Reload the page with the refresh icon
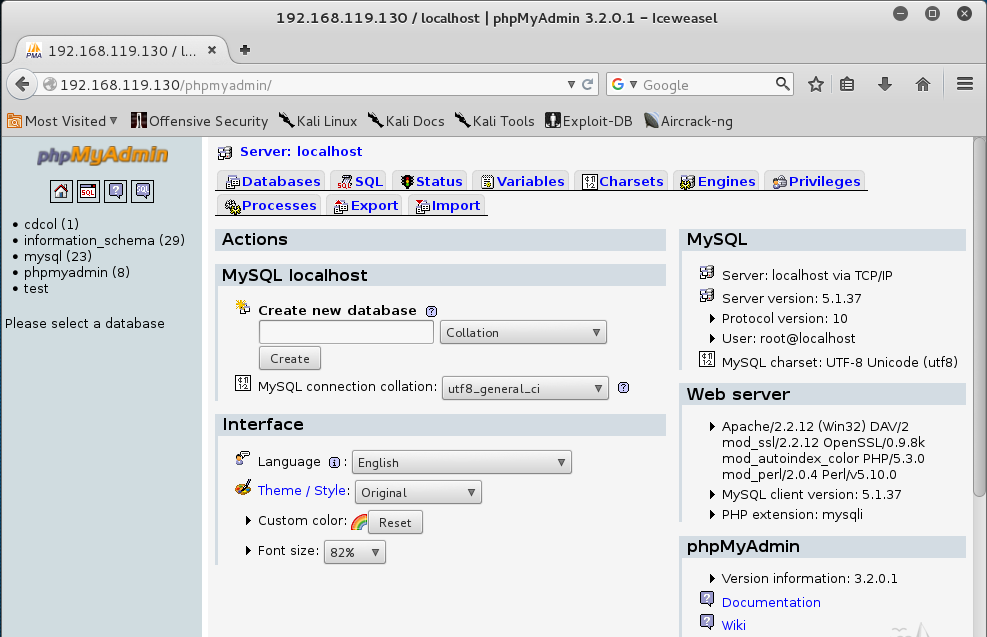Image resolution: width=987 pixels, height=637 pixels. 587,84
